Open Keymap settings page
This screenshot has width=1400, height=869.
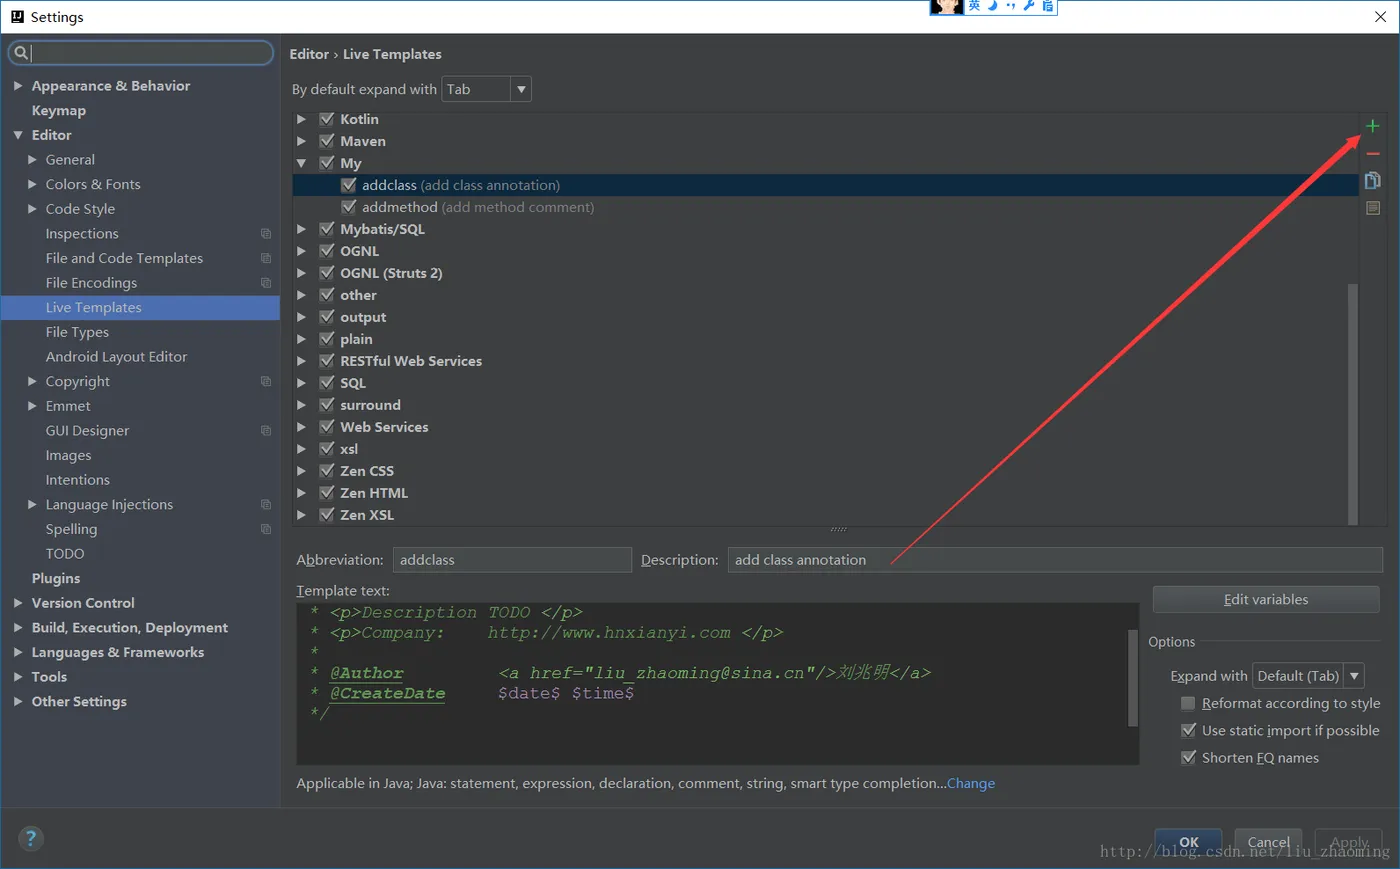click(x=59, y=111)
